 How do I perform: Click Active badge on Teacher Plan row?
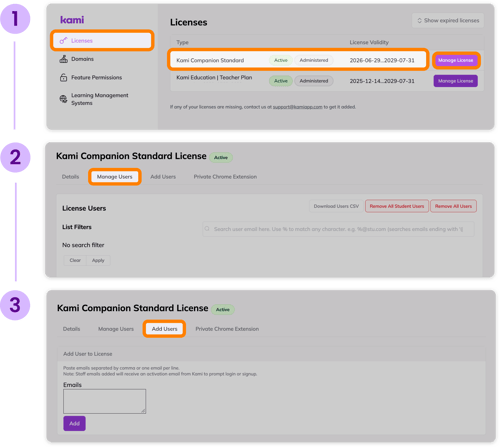tap(281, 81)
